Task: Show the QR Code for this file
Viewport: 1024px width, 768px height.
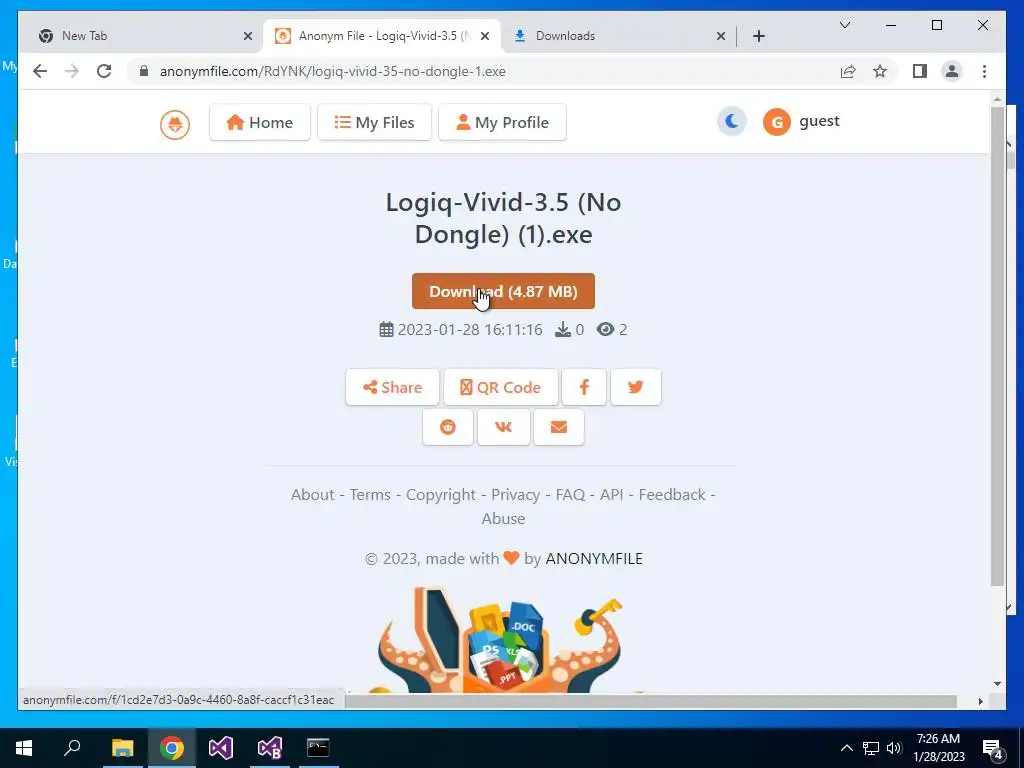Action: click(501, 387)
